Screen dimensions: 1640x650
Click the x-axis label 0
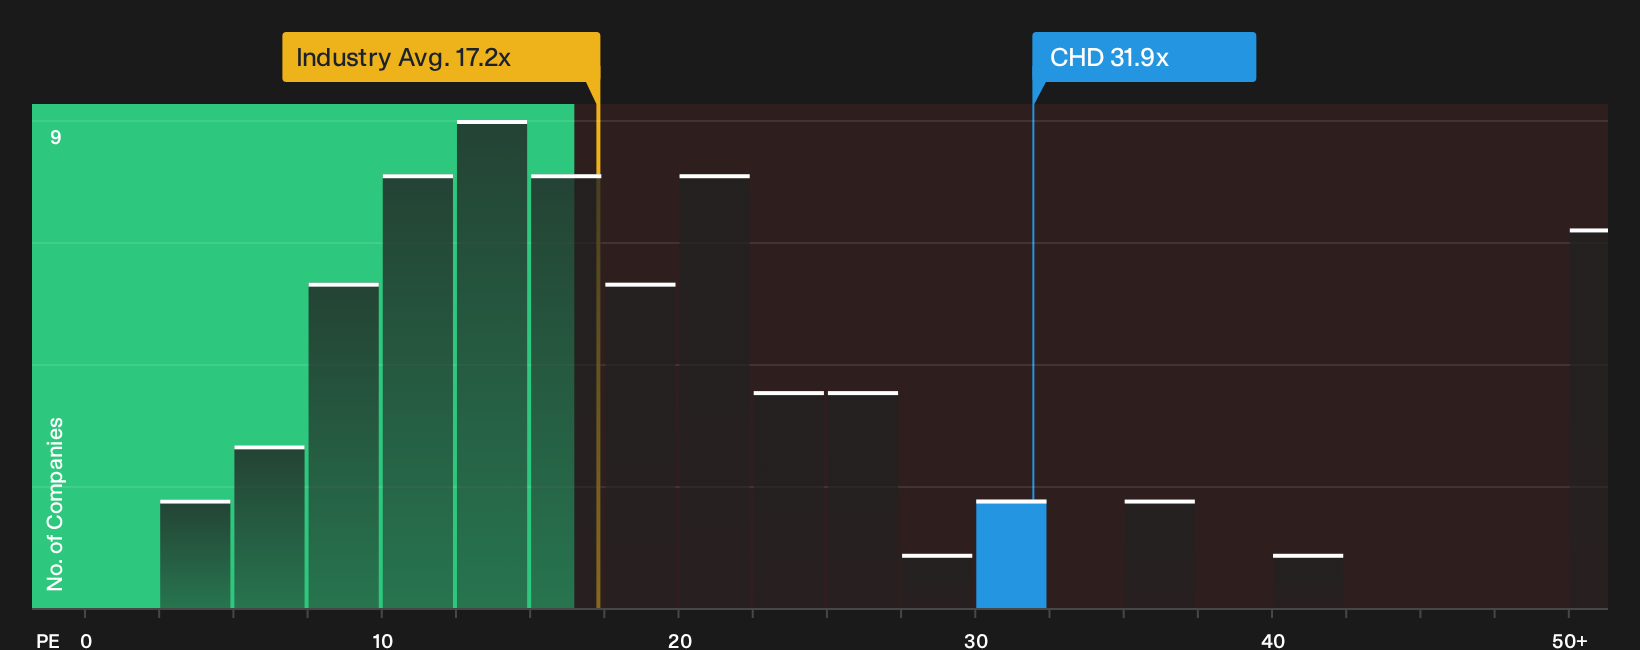click(x=86, y=640)
